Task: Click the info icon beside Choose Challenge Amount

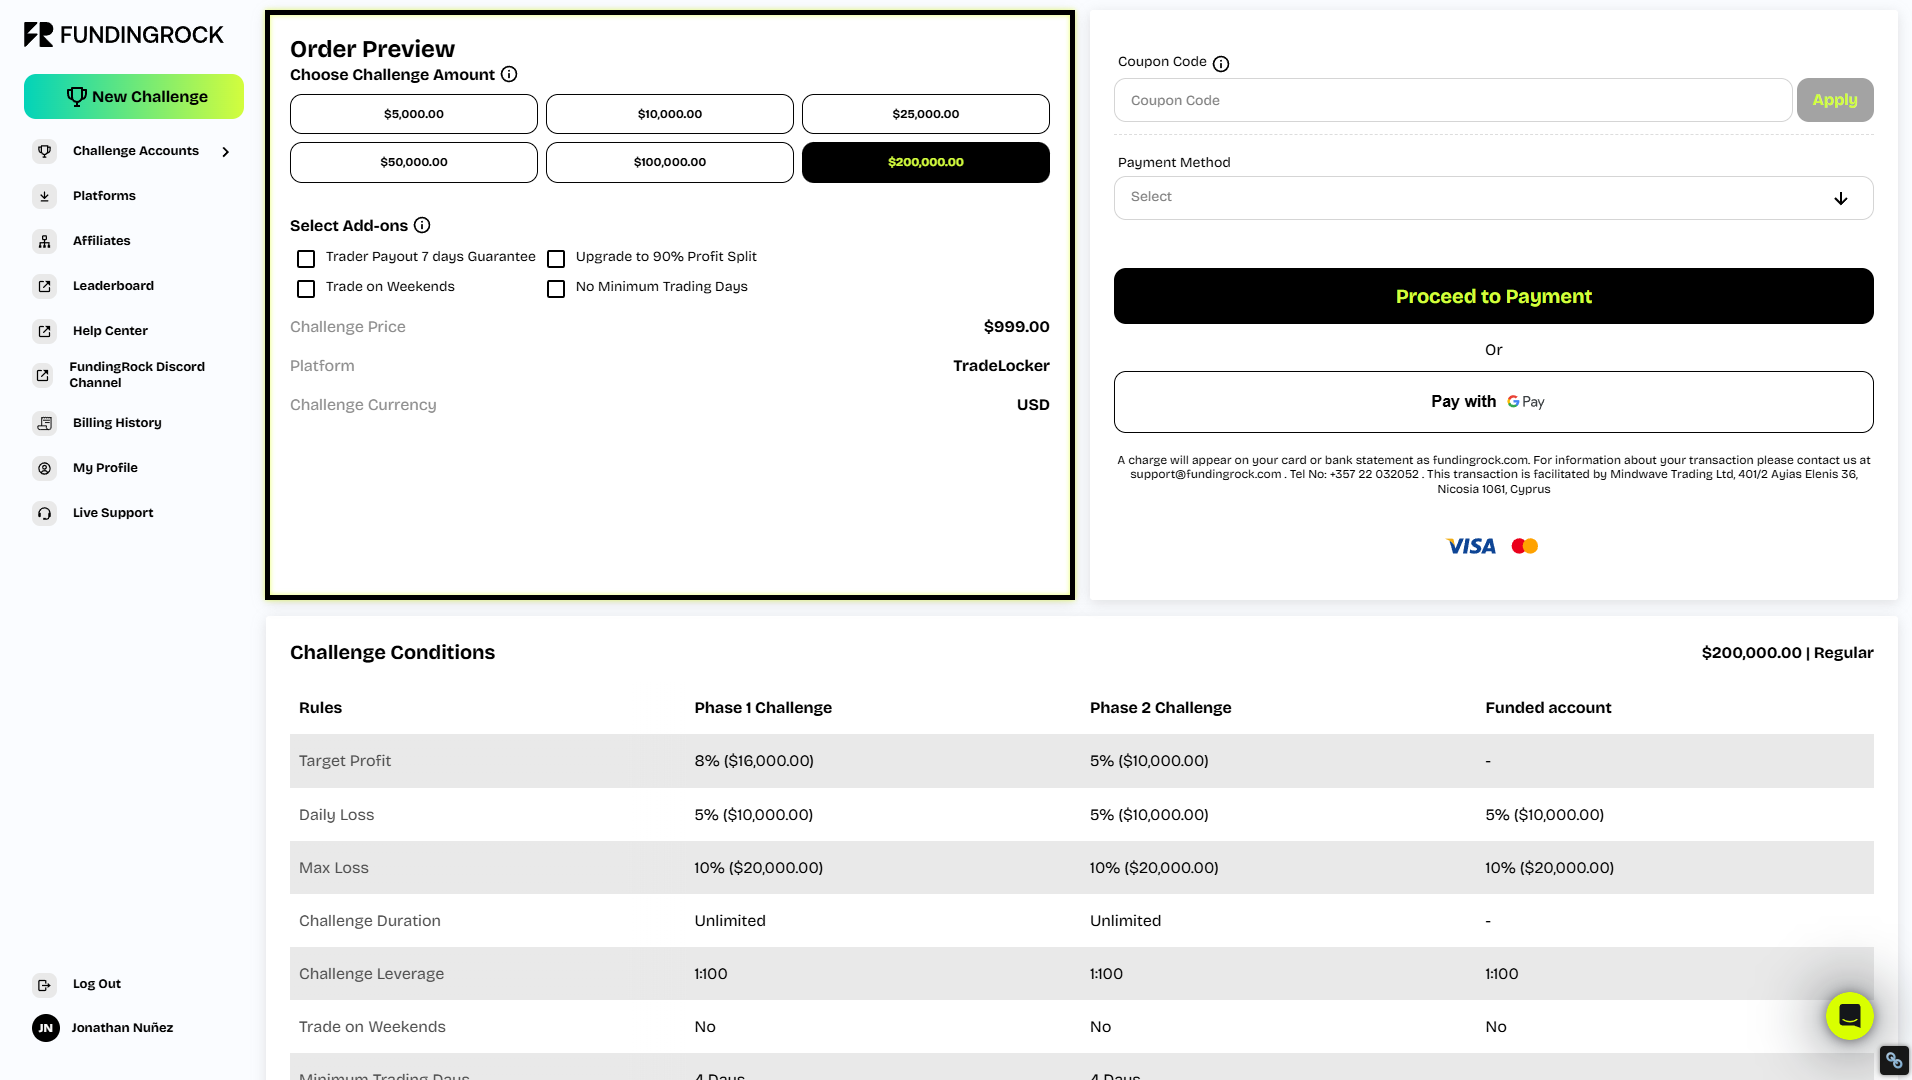Action: pyautogui.click(x=509, y=74)
